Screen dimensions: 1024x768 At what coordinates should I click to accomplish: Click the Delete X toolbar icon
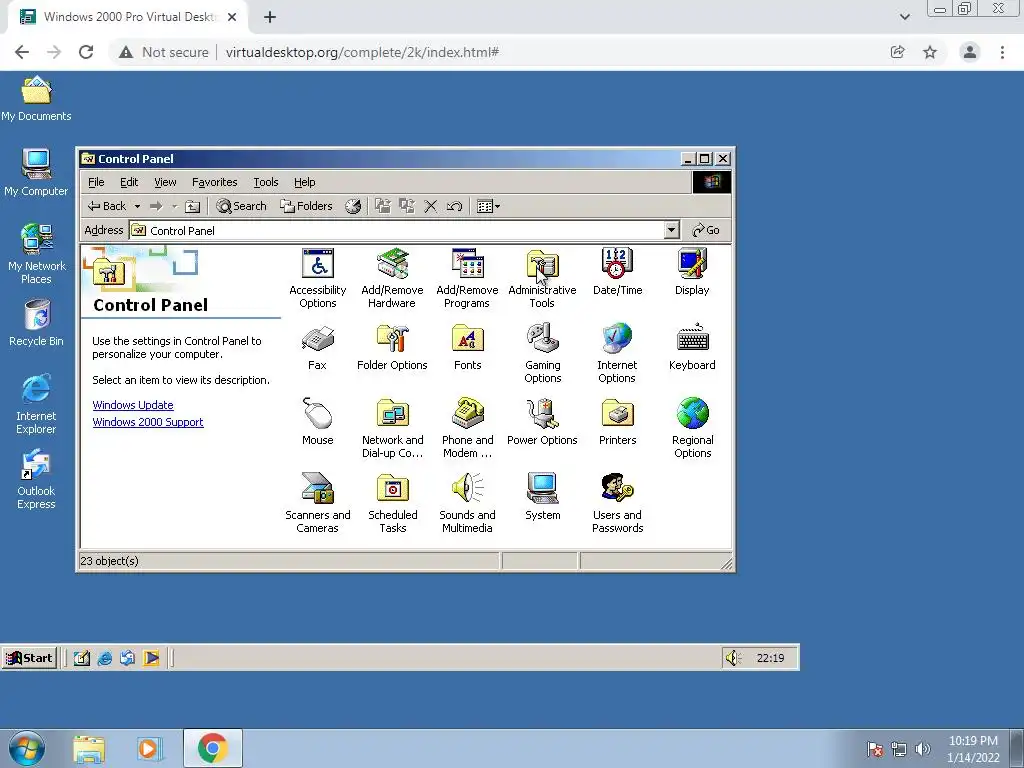430,206
